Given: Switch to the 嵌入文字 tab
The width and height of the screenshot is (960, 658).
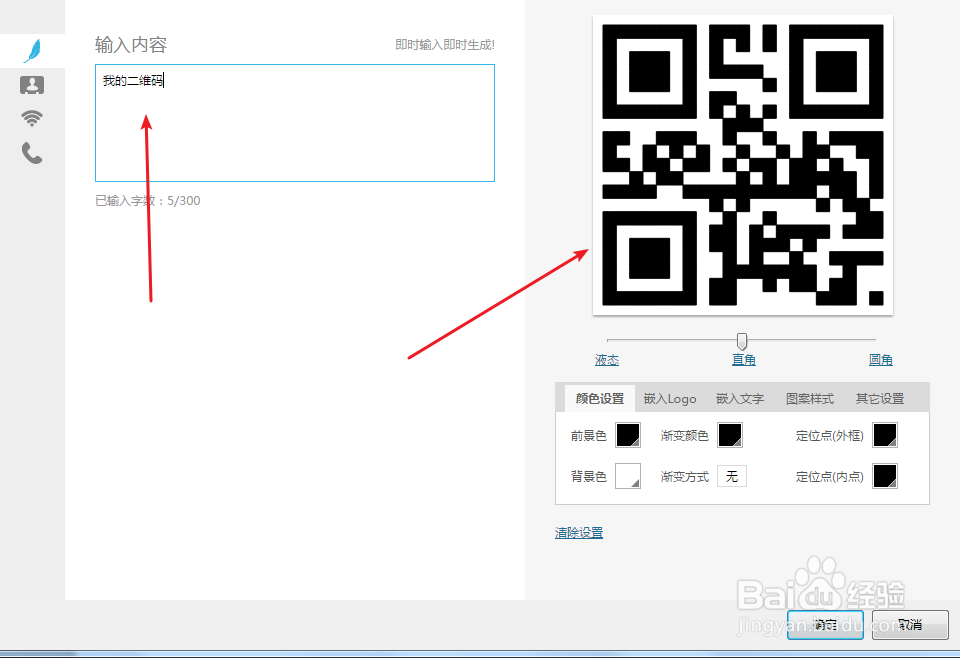Looking at the screenshot, I should (740, 399).
